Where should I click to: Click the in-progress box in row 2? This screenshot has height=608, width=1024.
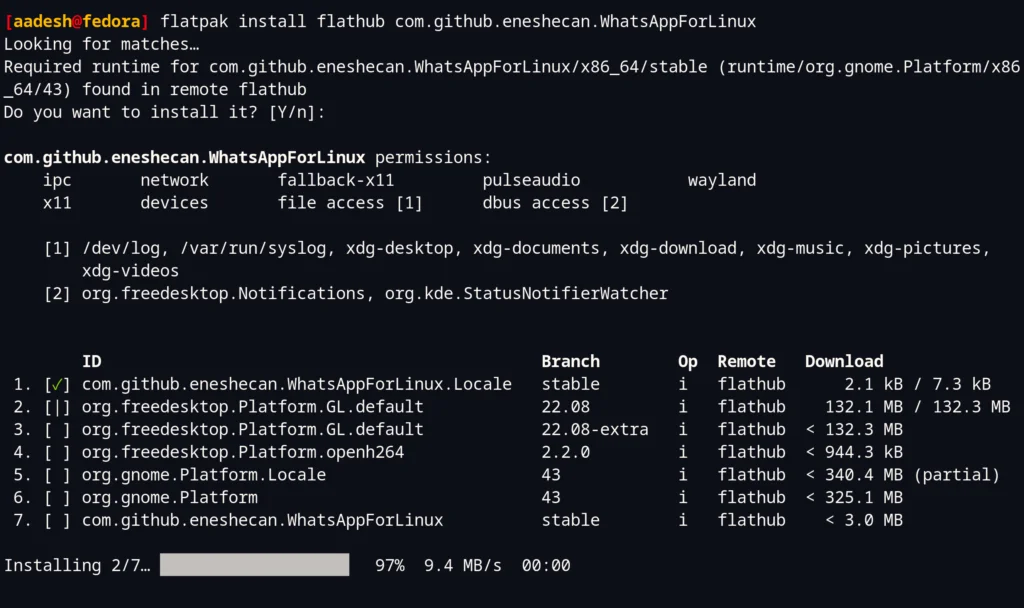click(x=57, y=407)
